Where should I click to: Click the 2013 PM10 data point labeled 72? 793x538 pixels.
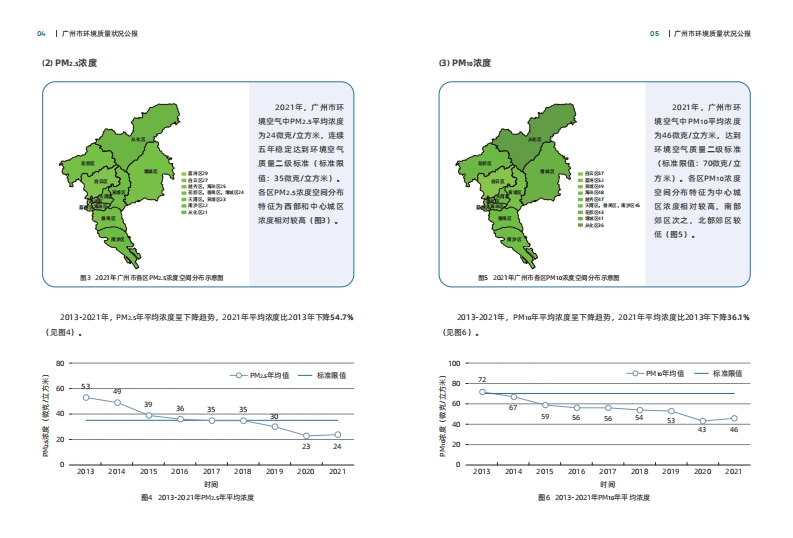[482, 392]
